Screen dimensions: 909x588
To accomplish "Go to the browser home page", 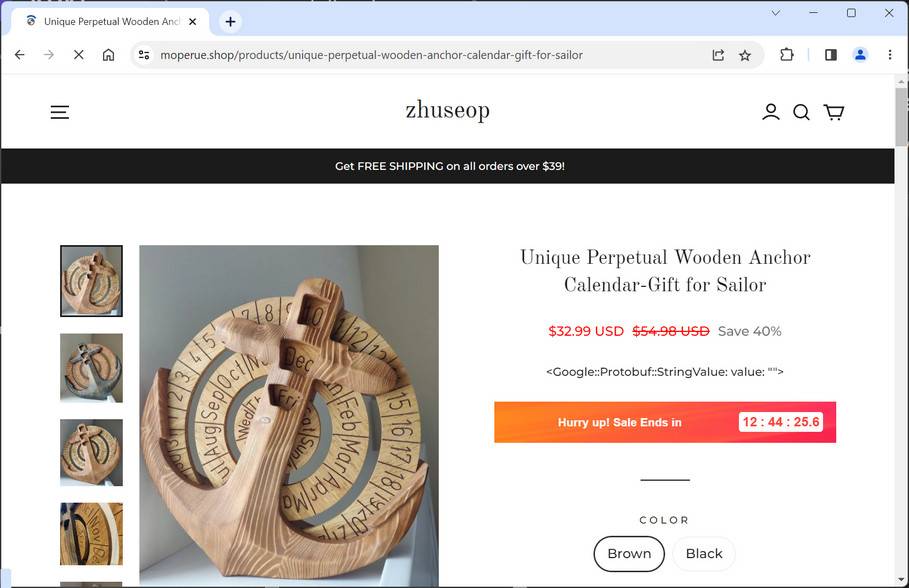I will click(x=108, y=55).
